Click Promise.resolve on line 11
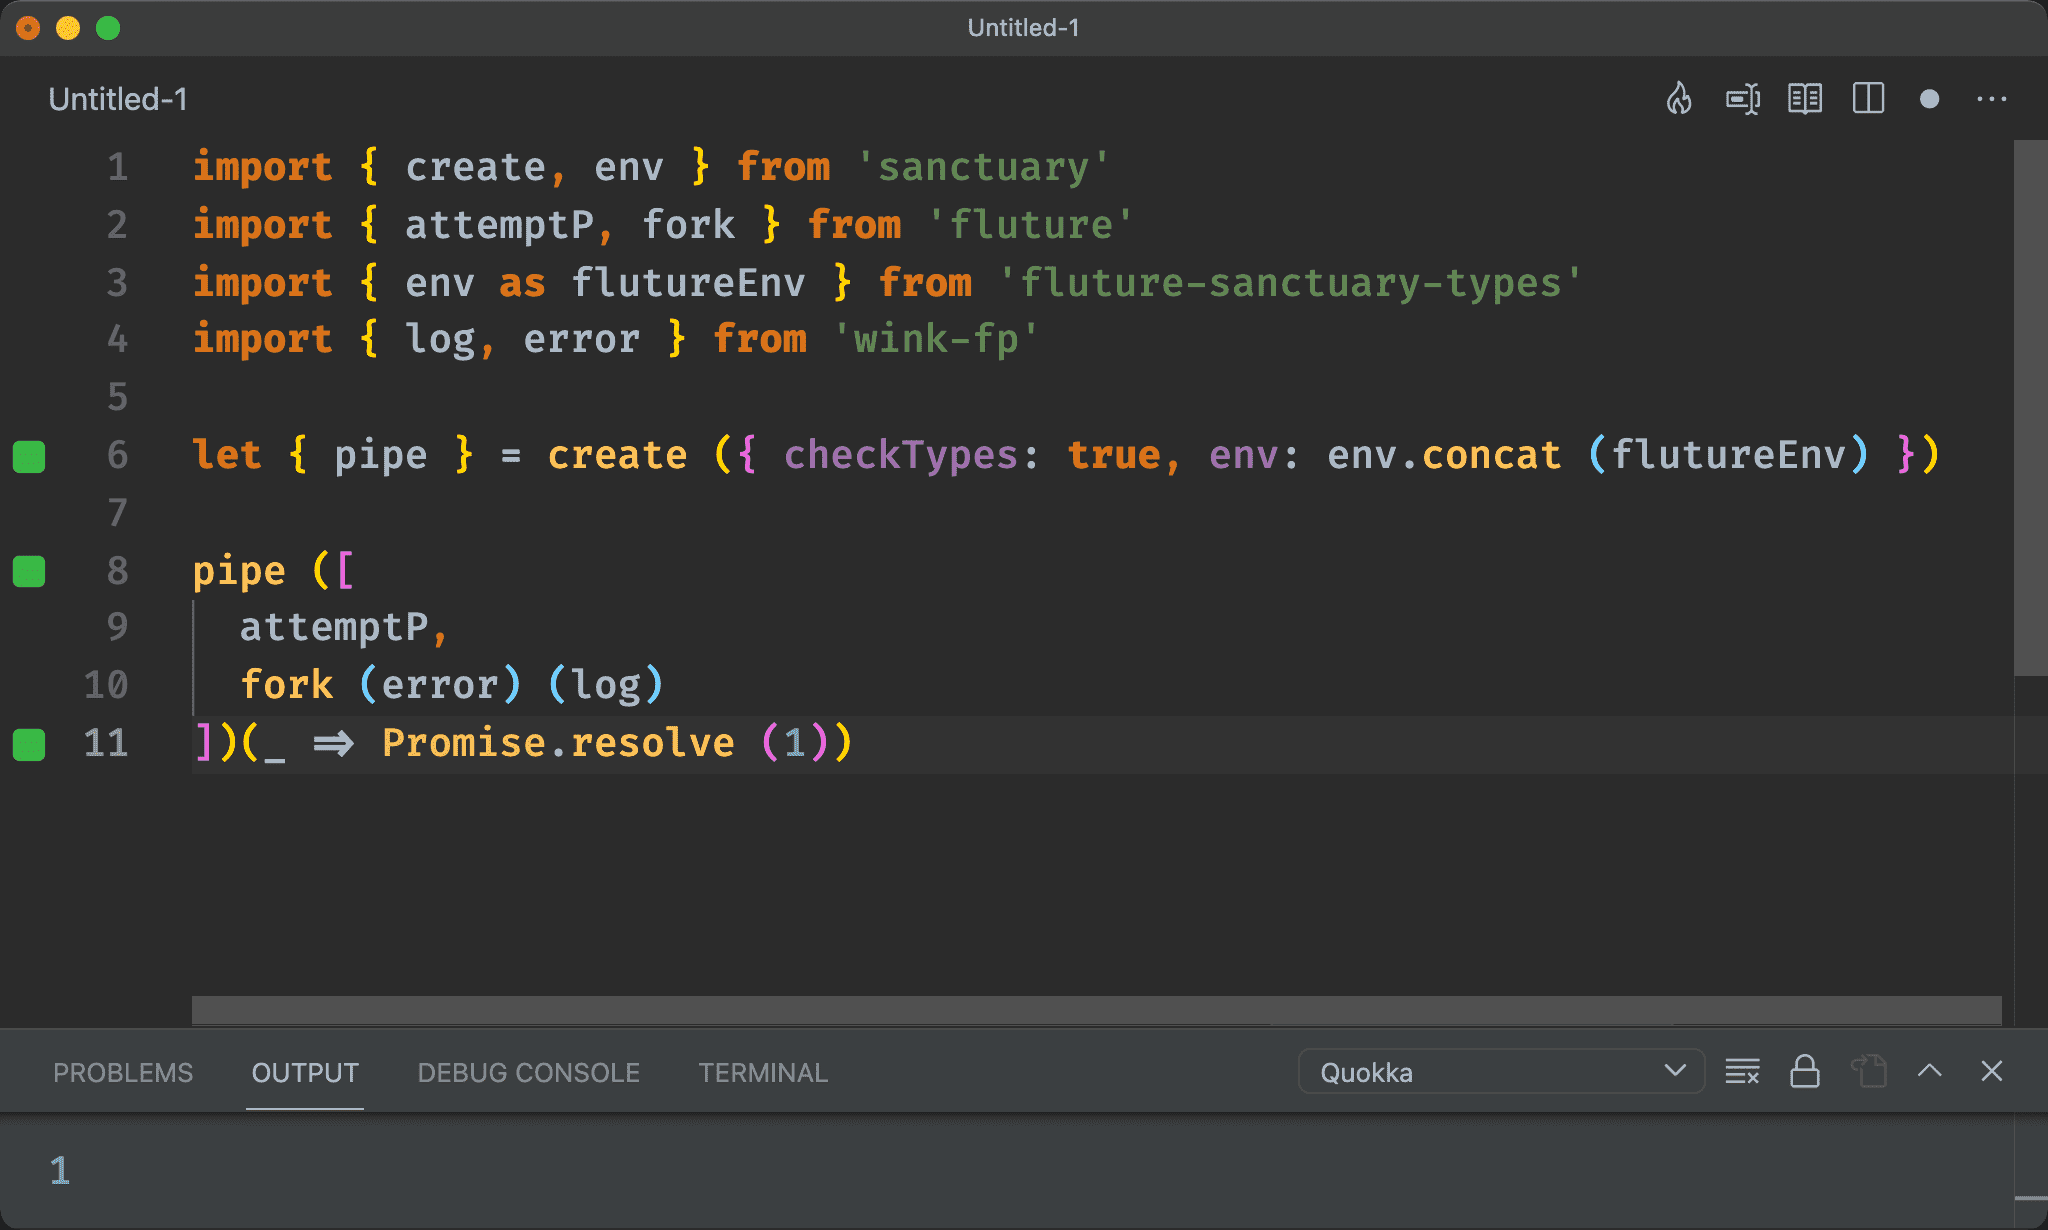 pyautogui.click(x=558, y=743)
